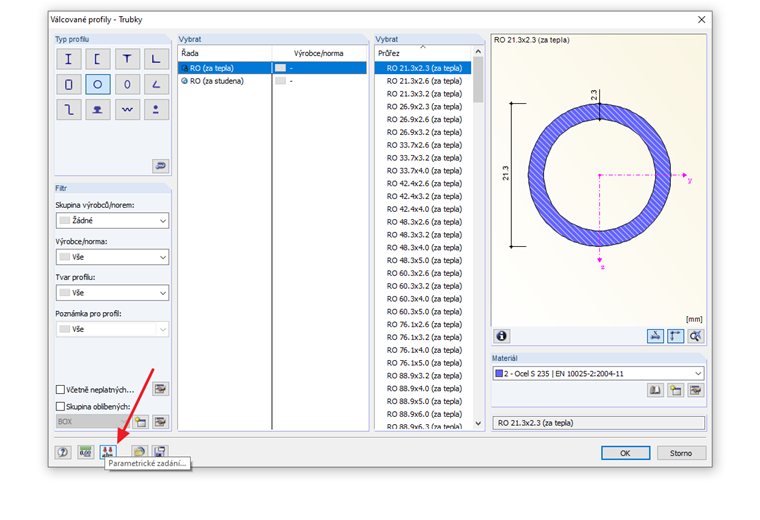760x520 pixels.
Task: Select the channel C-section profile type icon
Action: [98, 59]
